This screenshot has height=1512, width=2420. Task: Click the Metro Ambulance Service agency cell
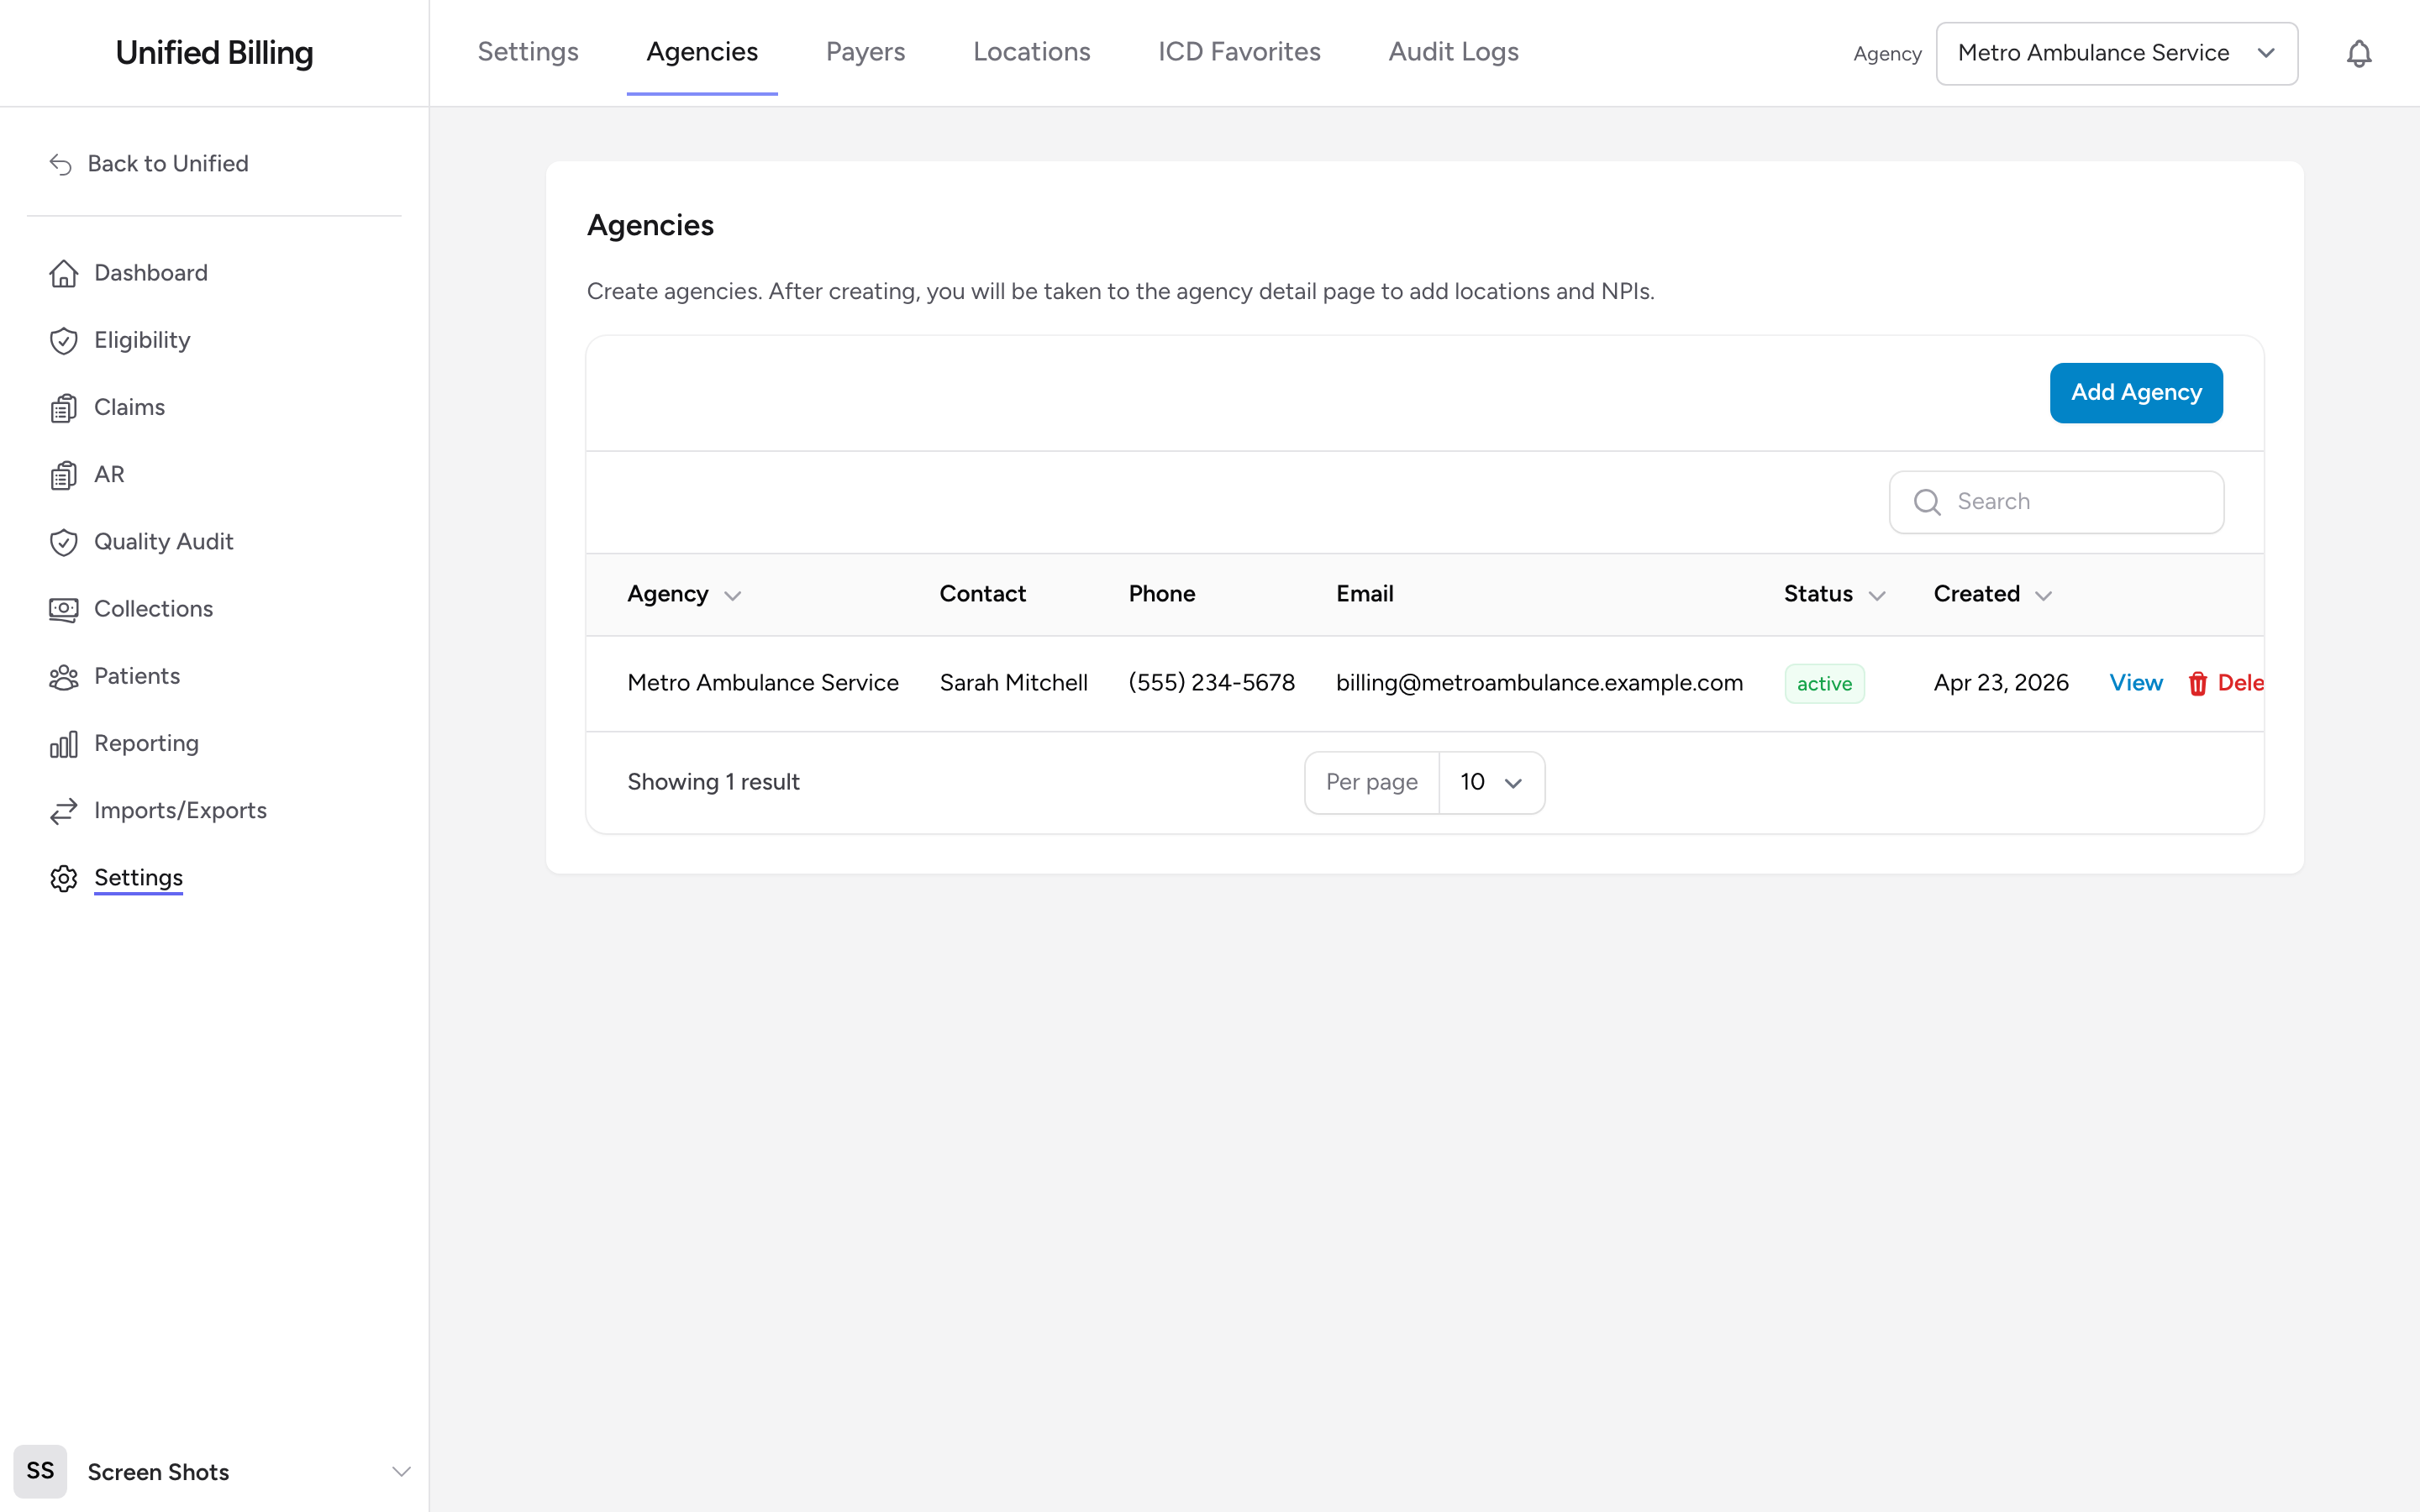tap(763, 683)
